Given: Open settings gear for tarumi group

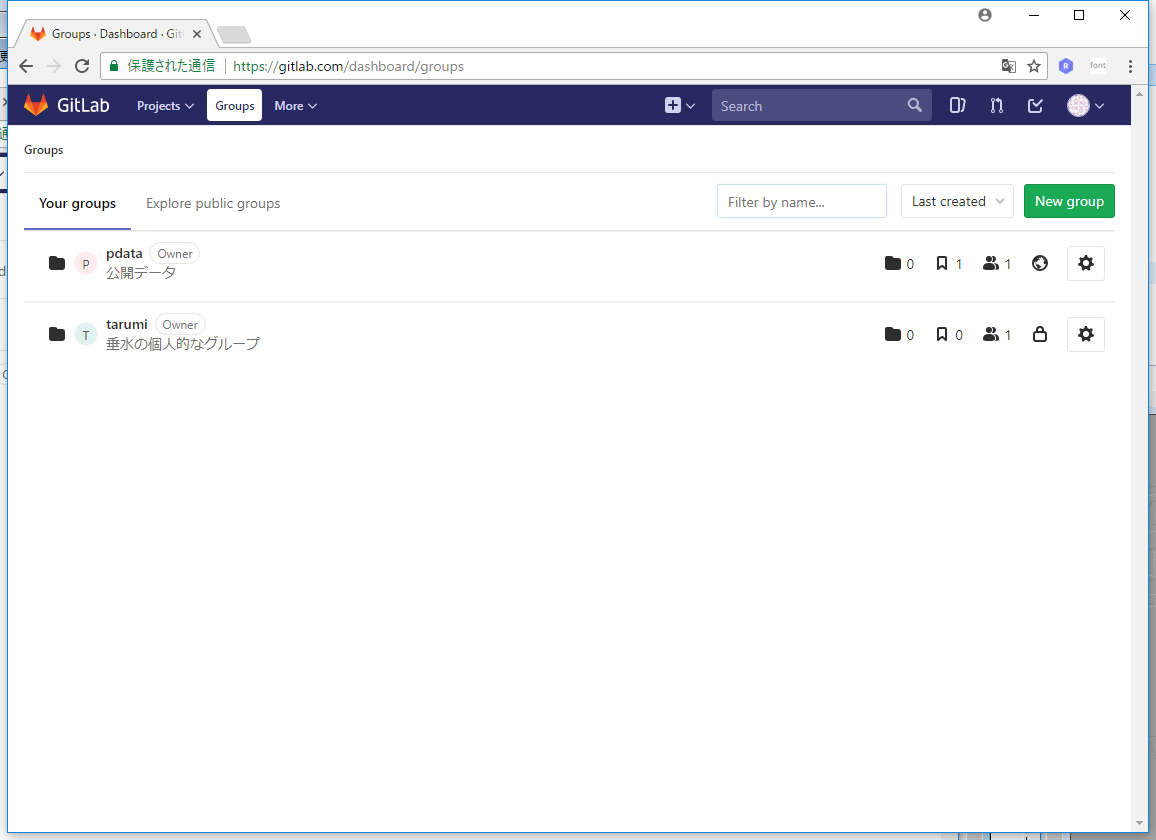Looking at the screenshot, I should 1086,334.
